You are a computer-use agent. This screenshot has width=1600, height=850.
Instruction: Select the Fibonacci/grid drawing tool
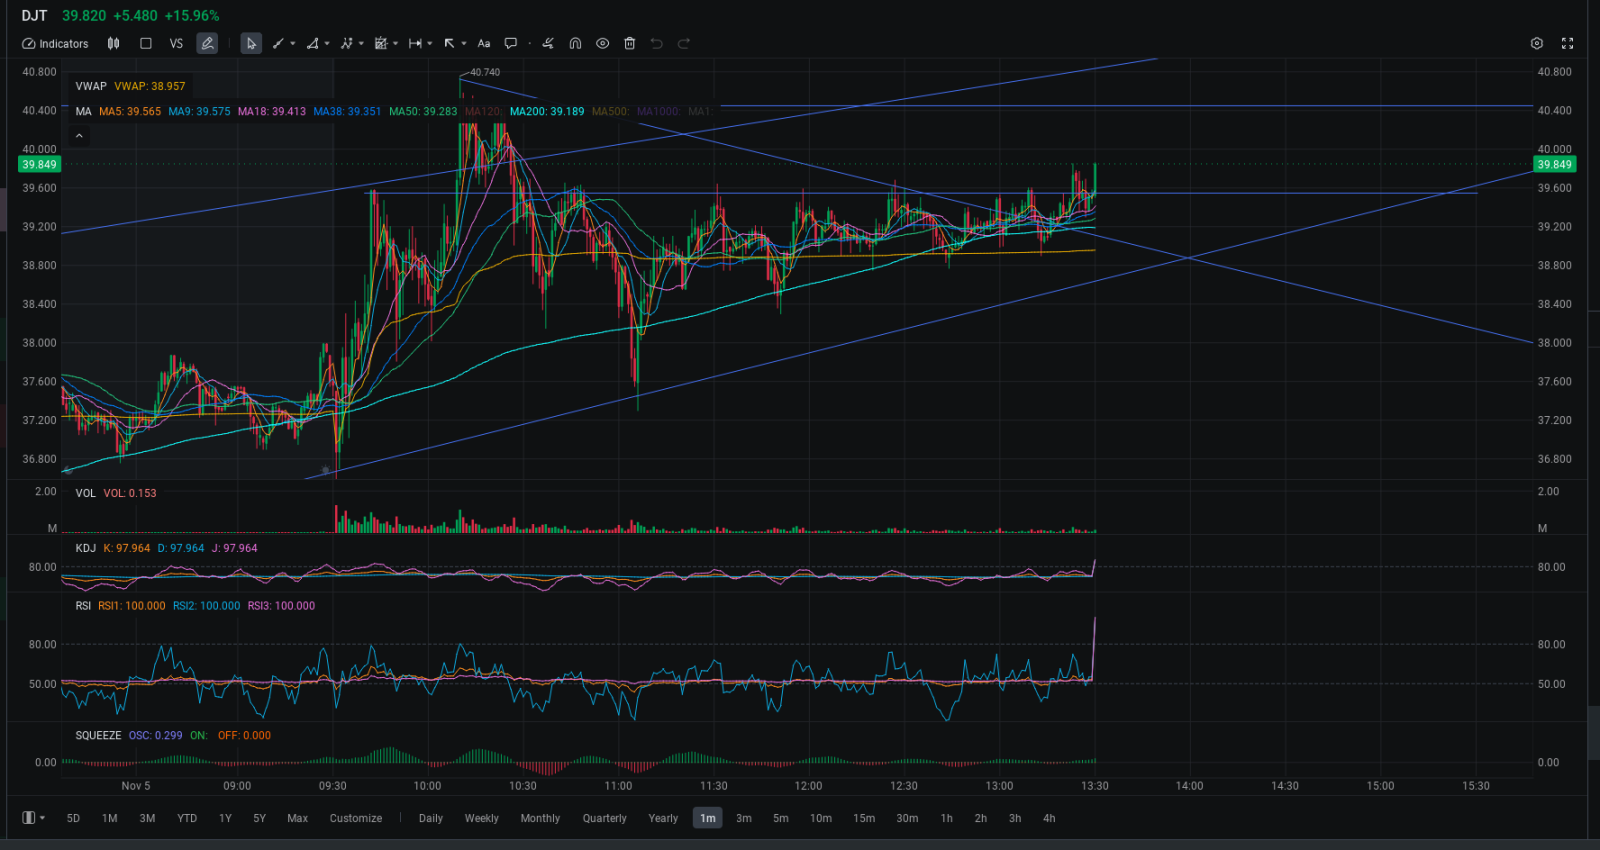tap(380, 44)
